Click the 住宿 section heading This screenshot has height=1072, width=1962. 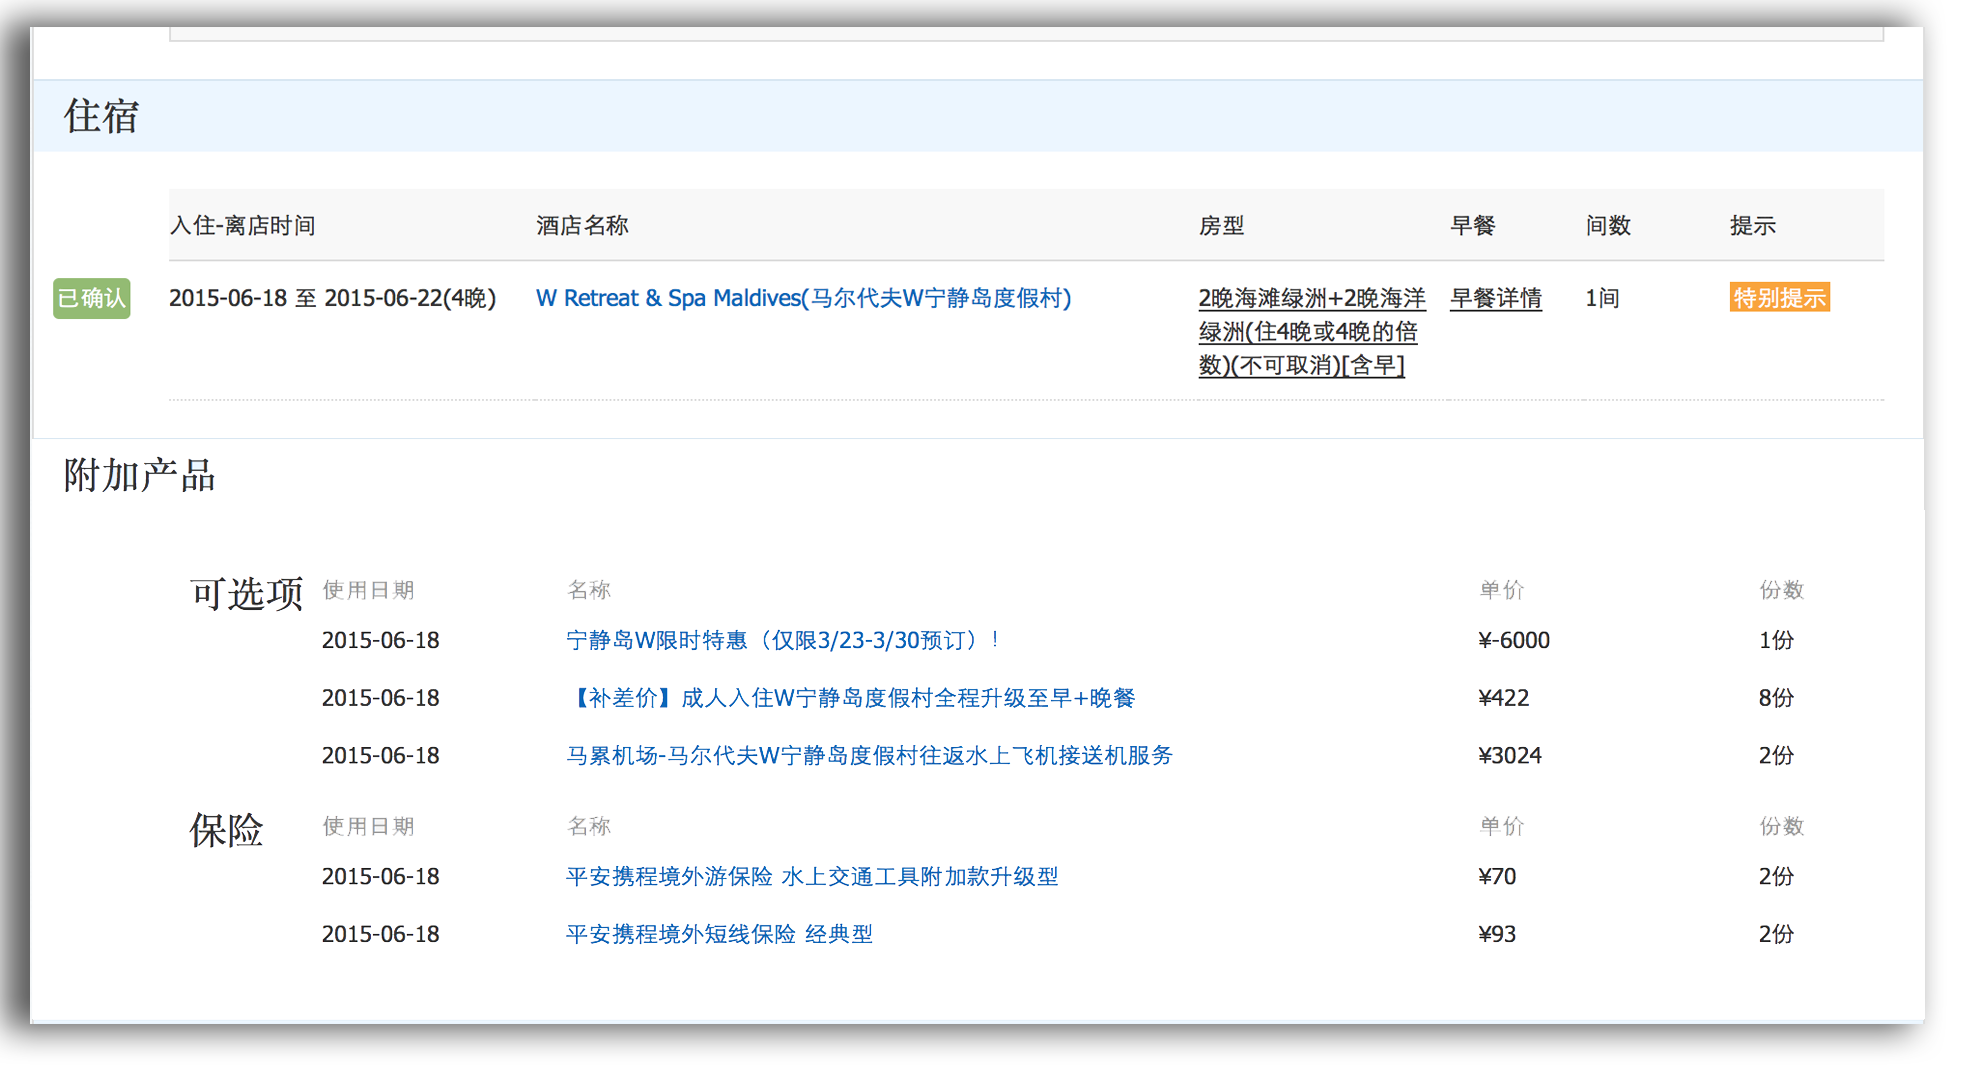(x=101, y=116)
